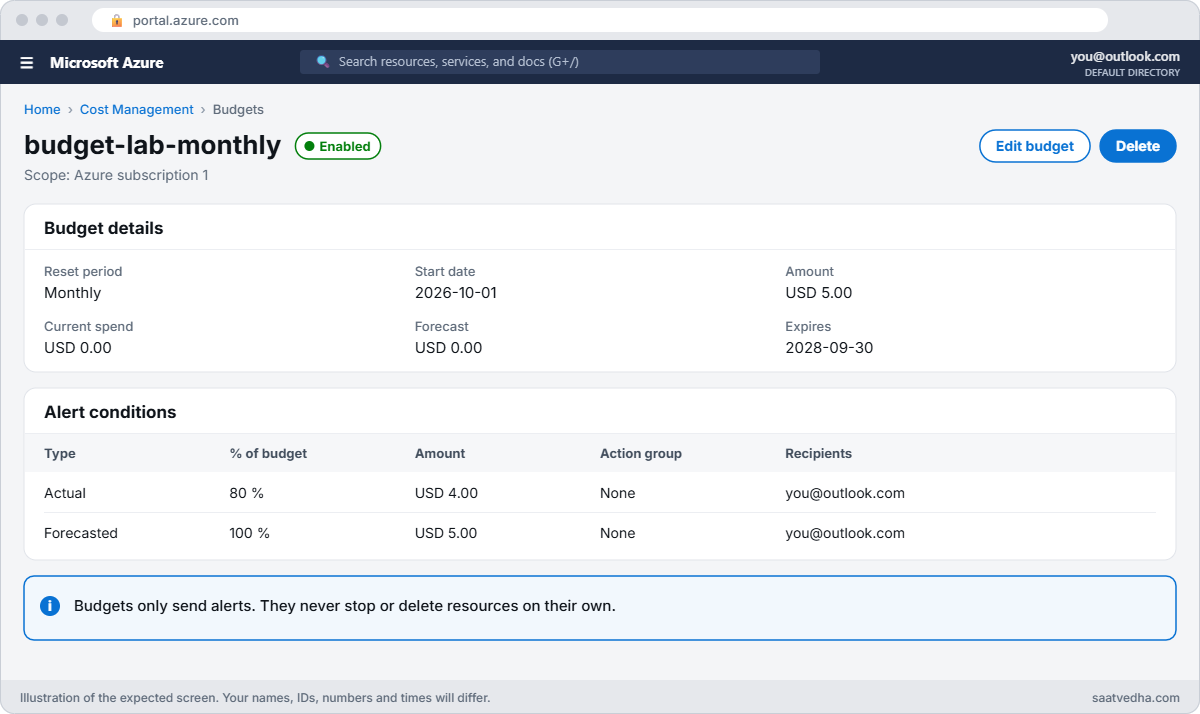Viewport: 1200px width, 714px height.
Task: Click None action group in Forecasted row
Action: pos(618,533)
